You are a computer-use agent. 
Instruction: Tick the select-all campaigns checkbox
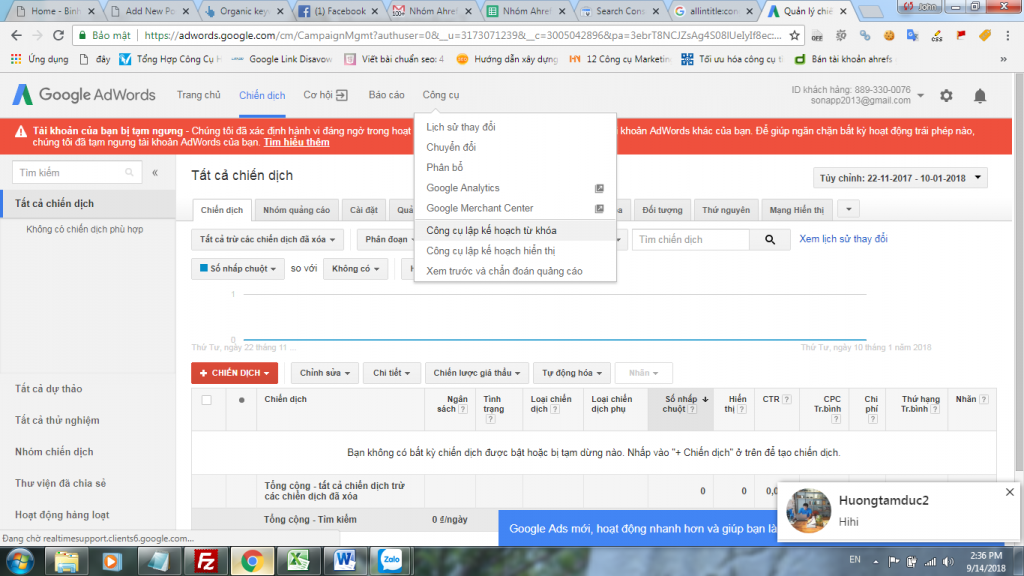click(206, 400)
